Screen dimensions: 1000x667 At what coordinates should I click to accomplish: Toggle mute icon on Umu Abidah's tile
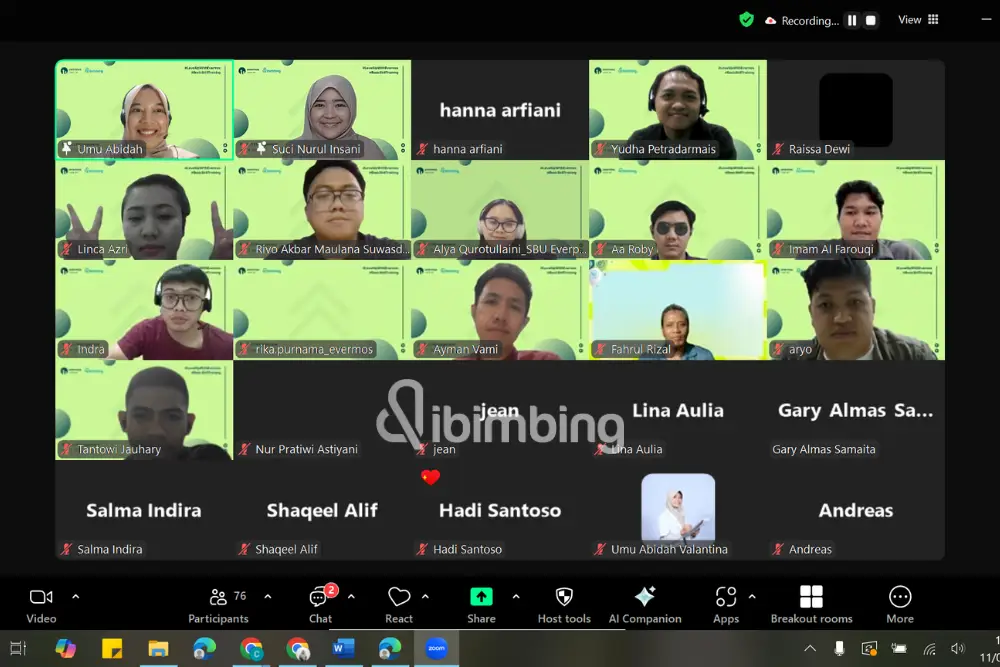[68, 149]
